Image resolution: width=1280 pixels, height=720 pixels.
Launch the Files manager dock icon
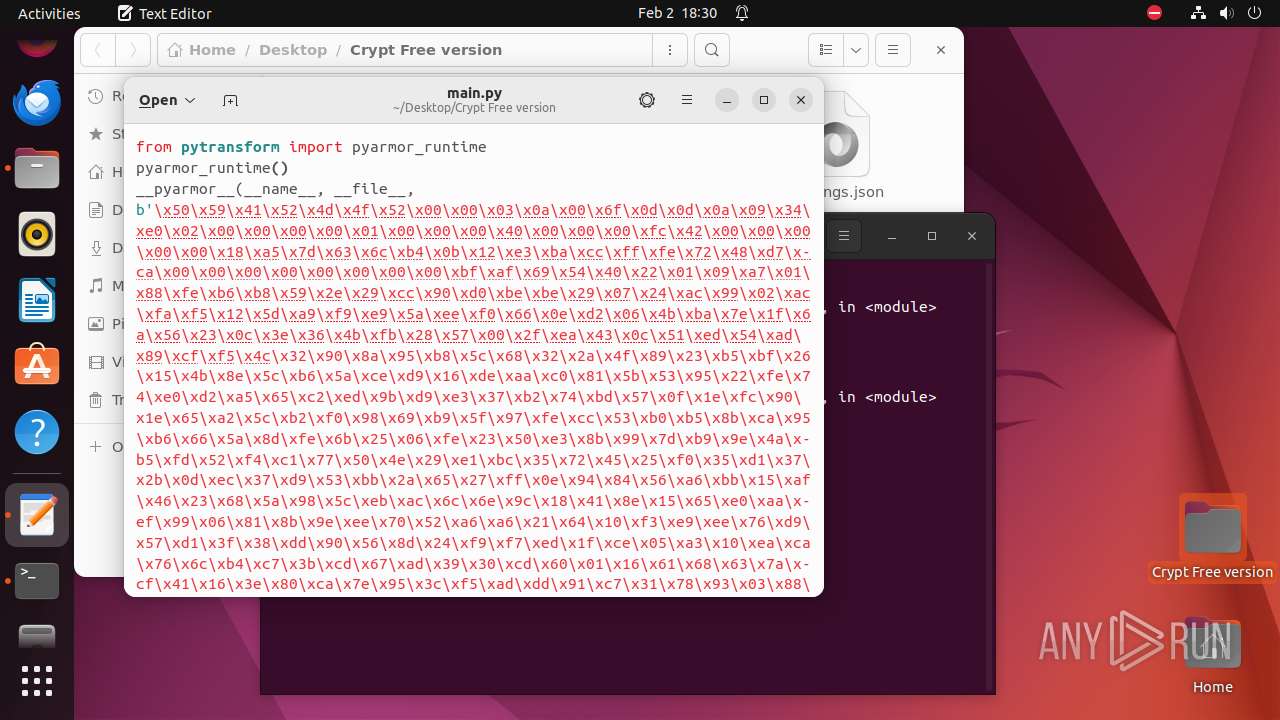[x=37, y=168]
